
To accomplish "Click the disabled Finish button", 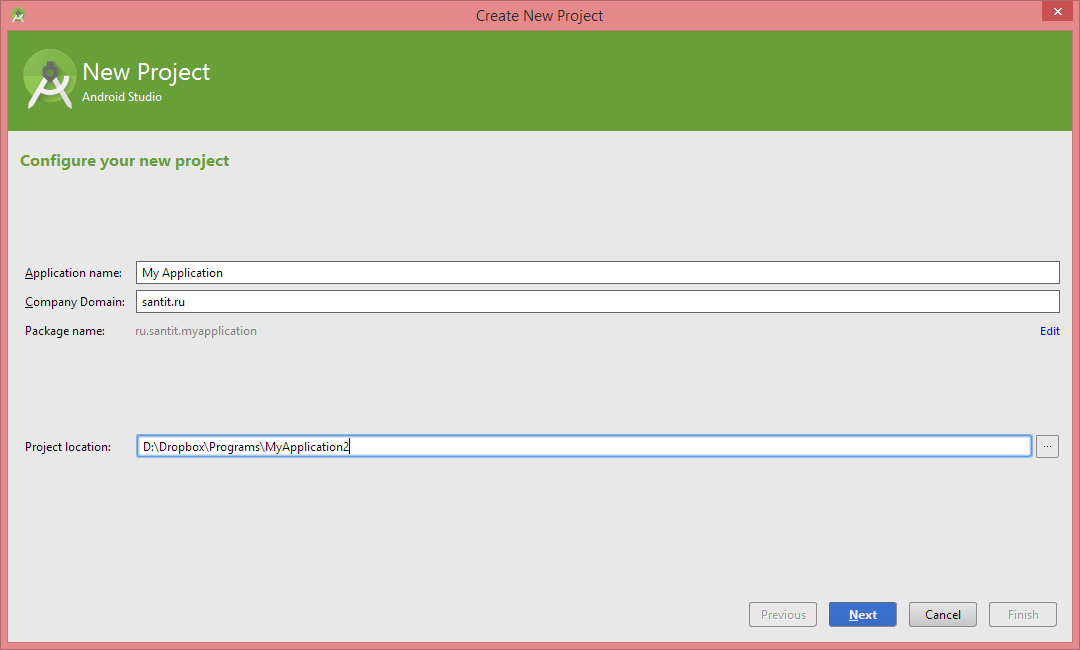I will [1022, 615].
